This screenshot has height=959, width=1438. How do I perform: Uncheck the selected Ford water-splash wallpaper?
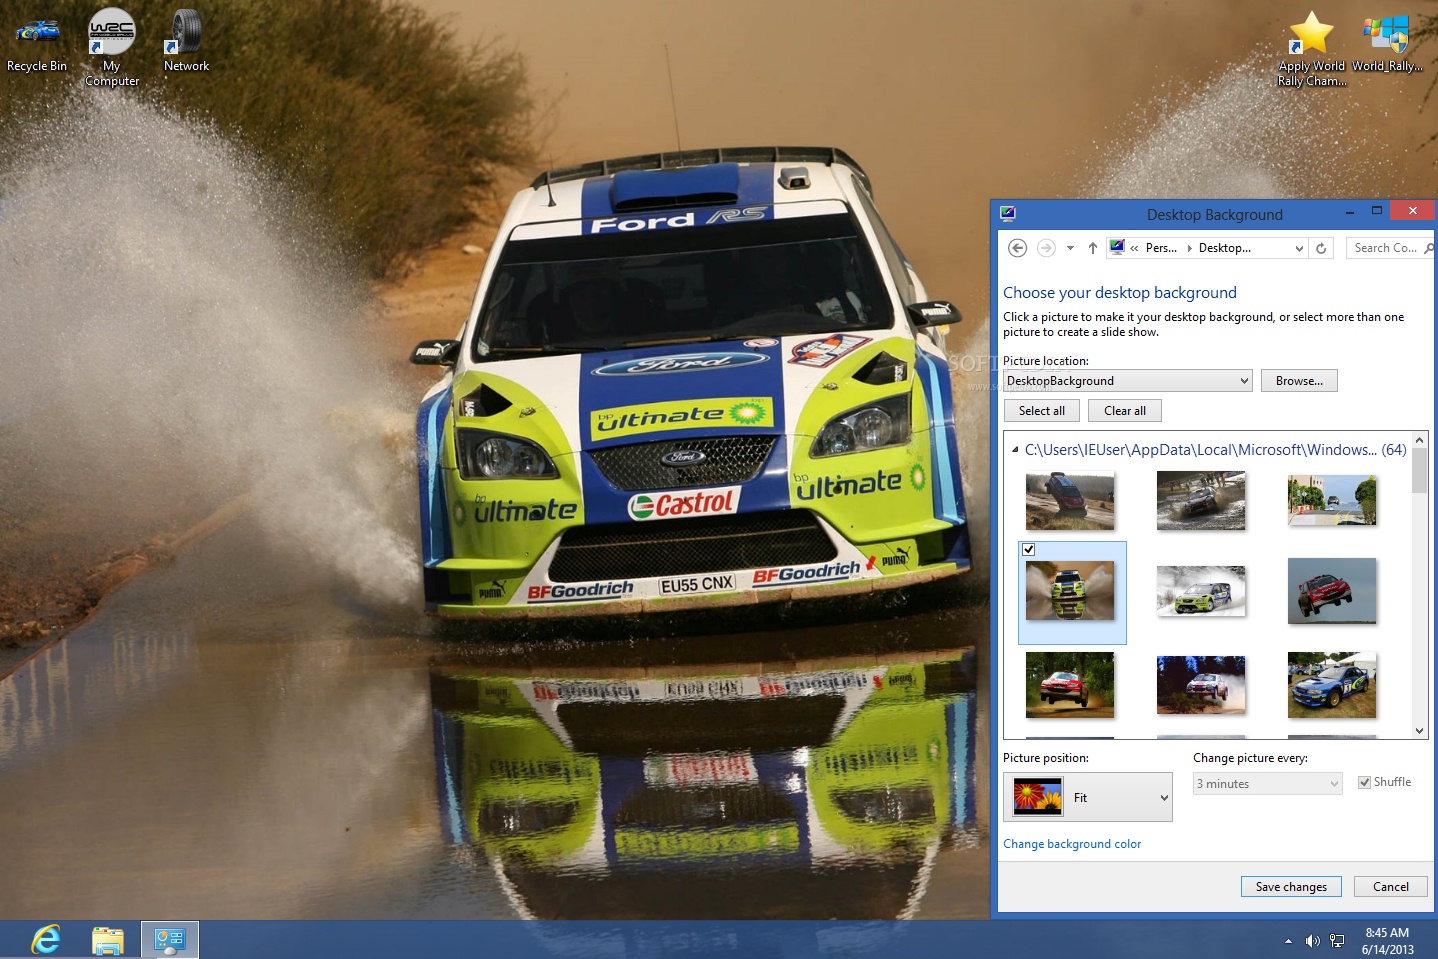tap(1029, 550)
